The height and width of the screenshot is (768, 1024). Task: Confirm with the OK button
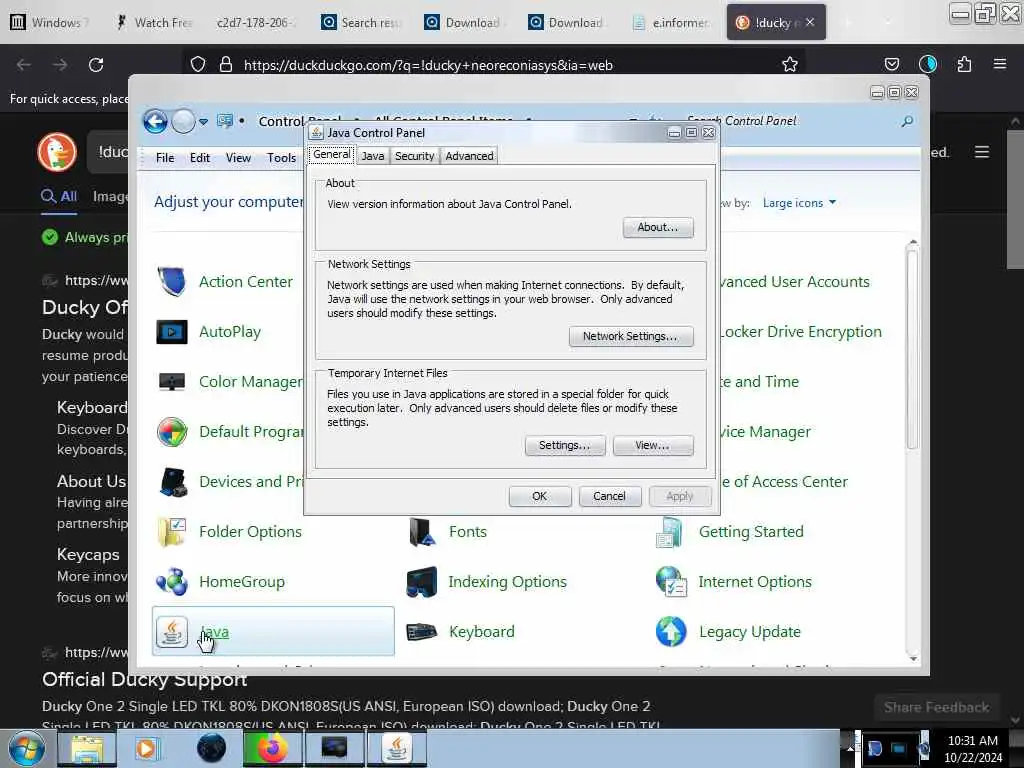tap(539, 496)
